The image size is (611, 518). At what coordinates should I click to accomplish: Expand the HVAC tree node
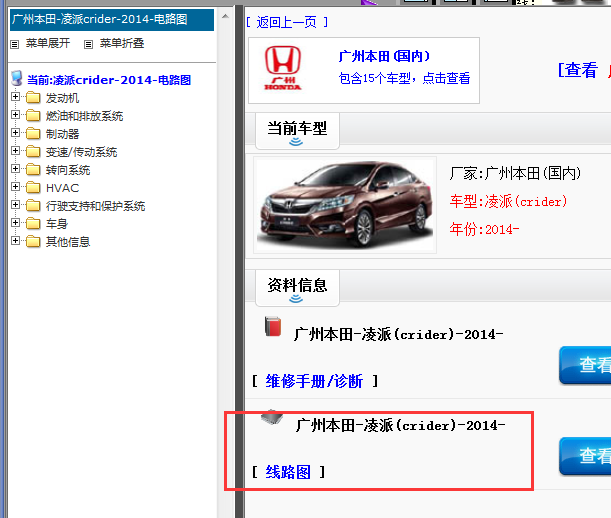click(x=16, y=187)
